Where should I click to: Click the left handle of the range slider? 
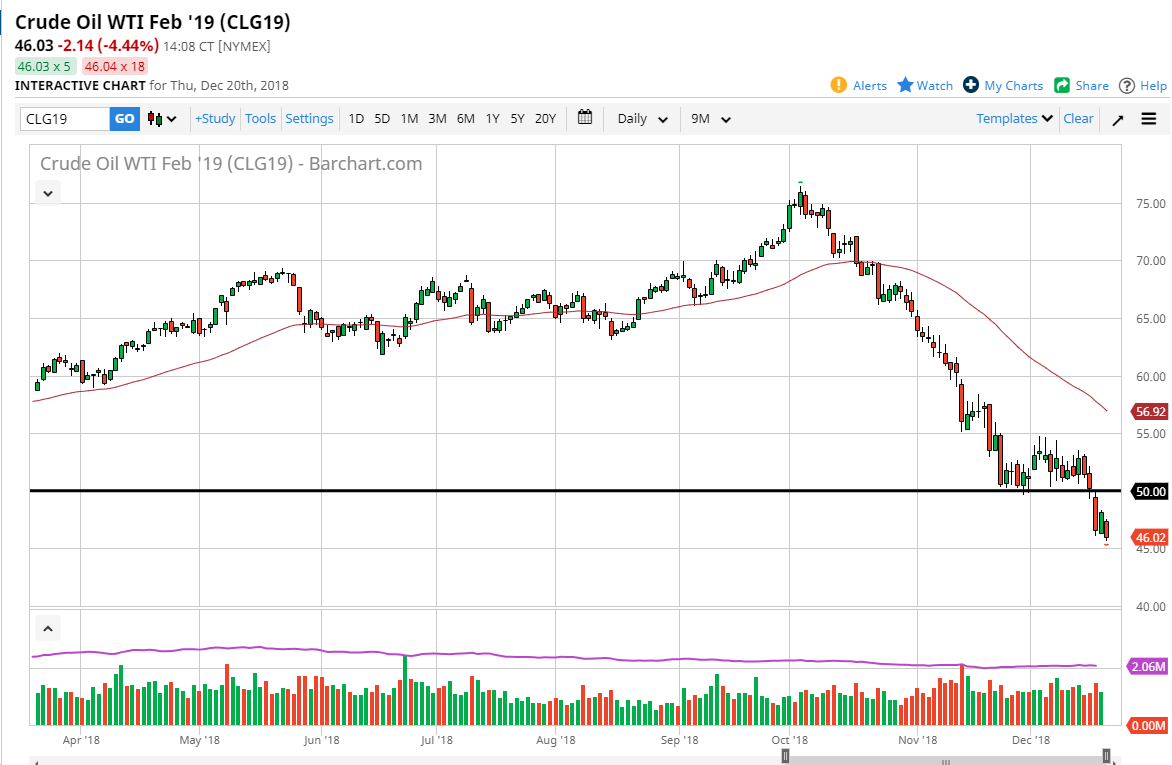point(786,757)
